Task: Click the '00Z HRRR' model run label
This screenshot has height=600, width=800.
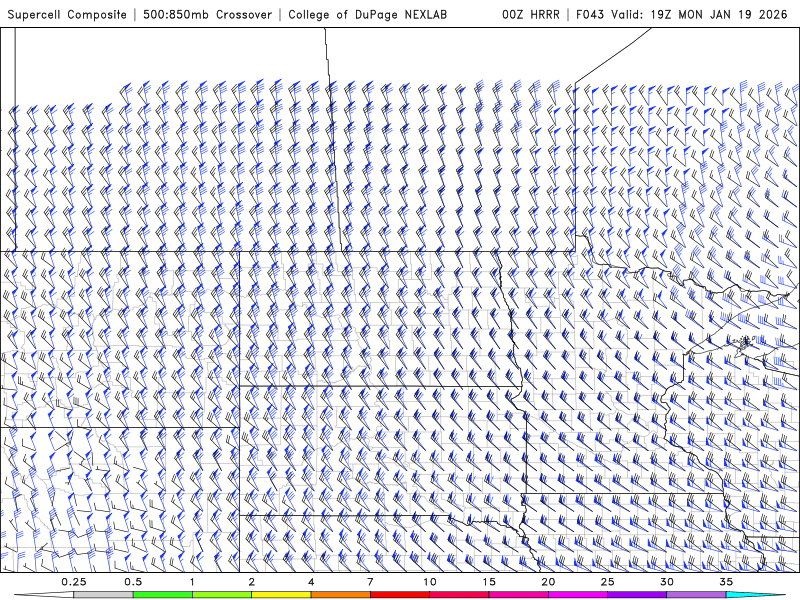Action: coord(531,14)
